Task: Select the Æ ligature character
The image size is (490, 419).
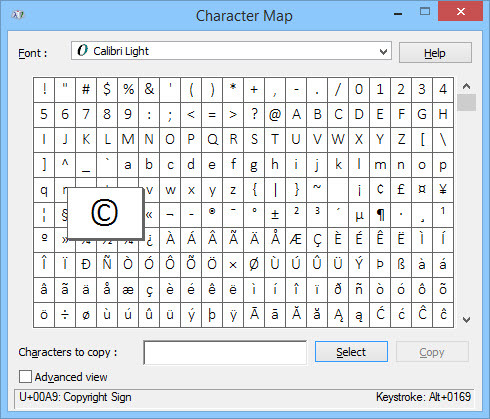Action: [x=296, y=240]
